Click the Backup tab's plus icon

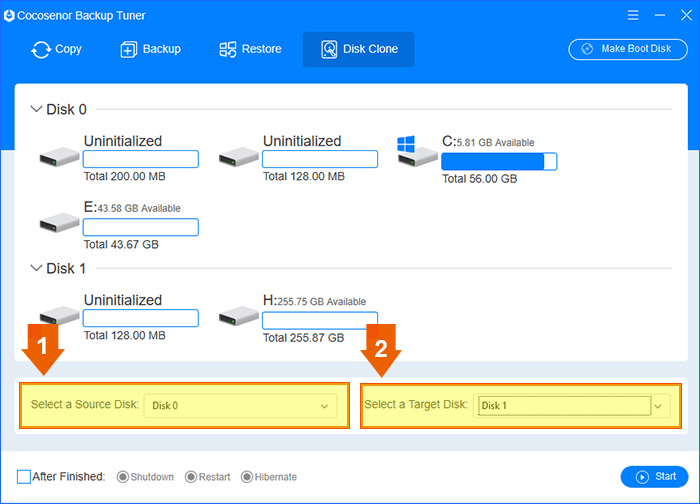[129, 50]
